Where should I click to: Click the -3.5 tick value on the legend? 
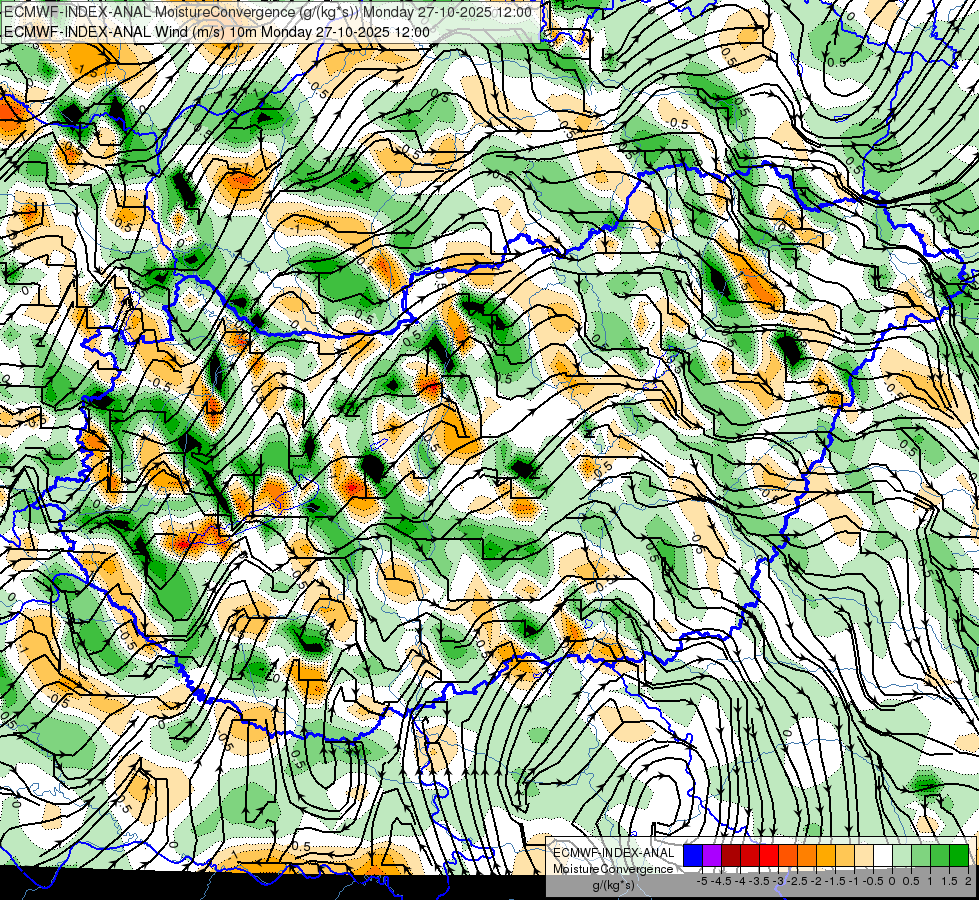(x=760, y=881)
